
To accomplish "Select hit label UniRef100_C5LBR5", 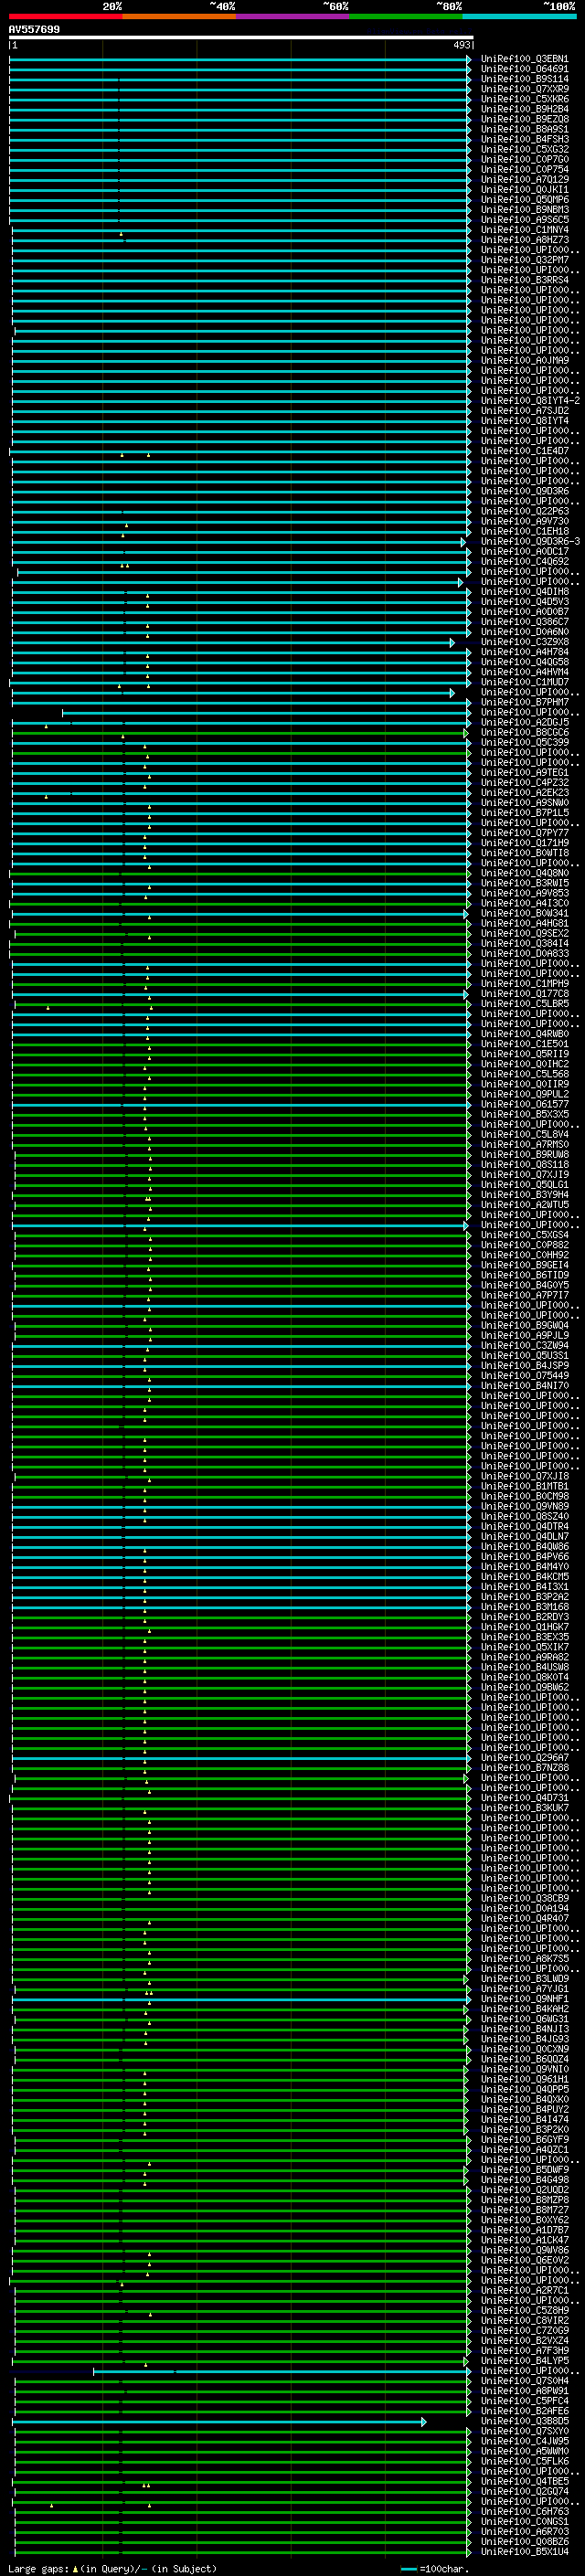I will click(524, 1004).
